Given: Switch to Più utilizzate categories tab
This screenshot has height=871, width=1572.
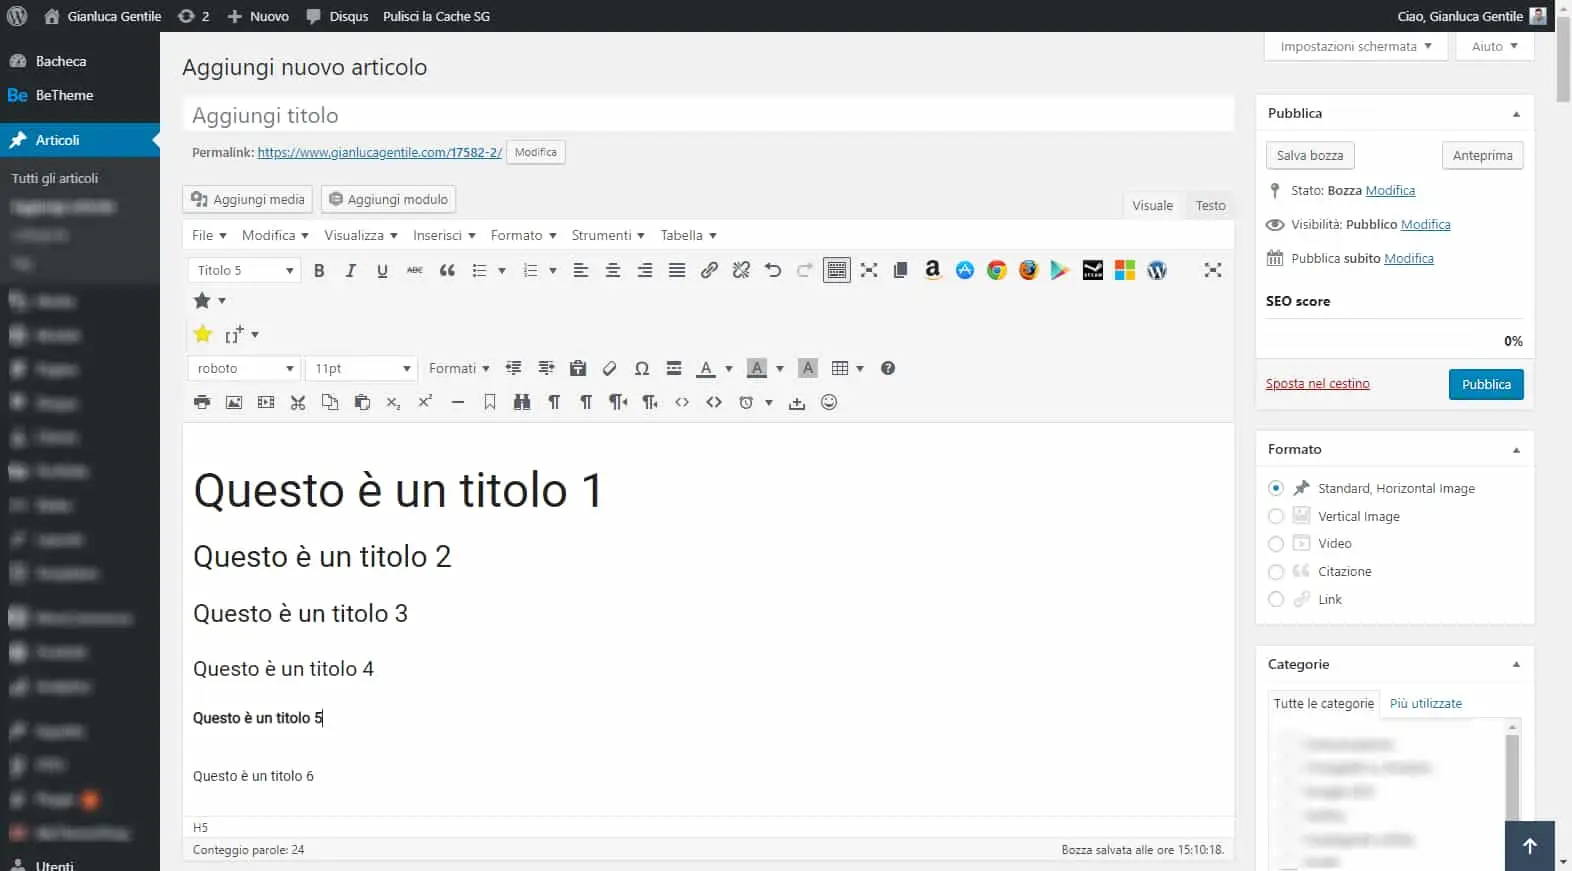Looking at the screenshot, I should click(x=1426, y=704).
